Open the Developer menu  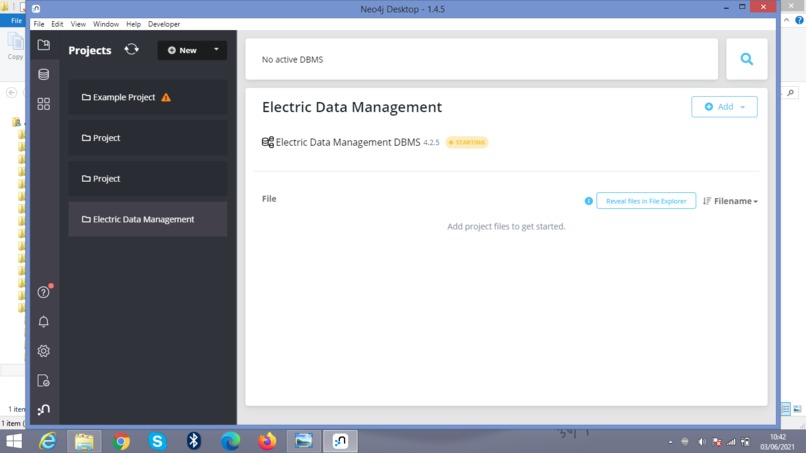(164, 24)
